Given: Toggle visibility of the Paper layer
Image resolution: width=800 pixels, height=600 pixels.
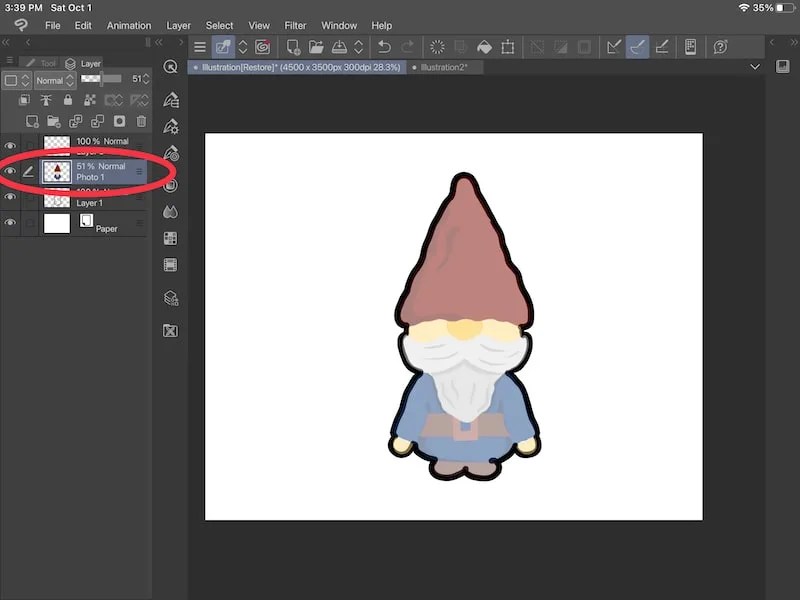Looking at the screenshot, I should pyautogui.click(x=10, y=222).
